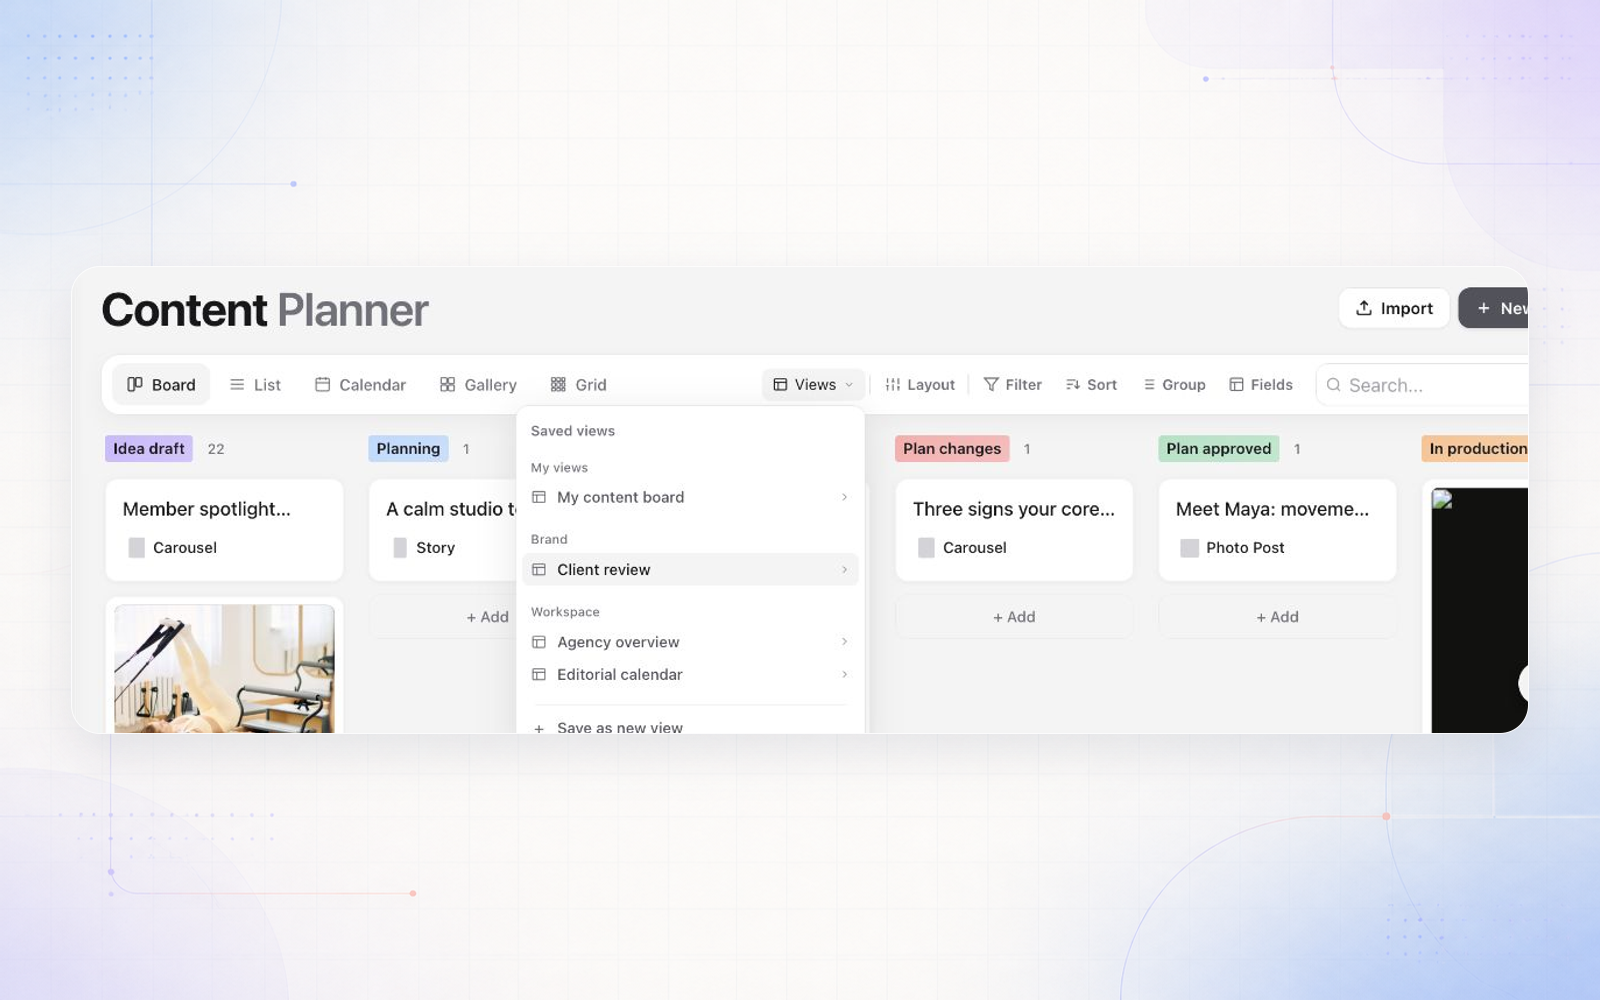Open the Grid view tab

point(578,385)
